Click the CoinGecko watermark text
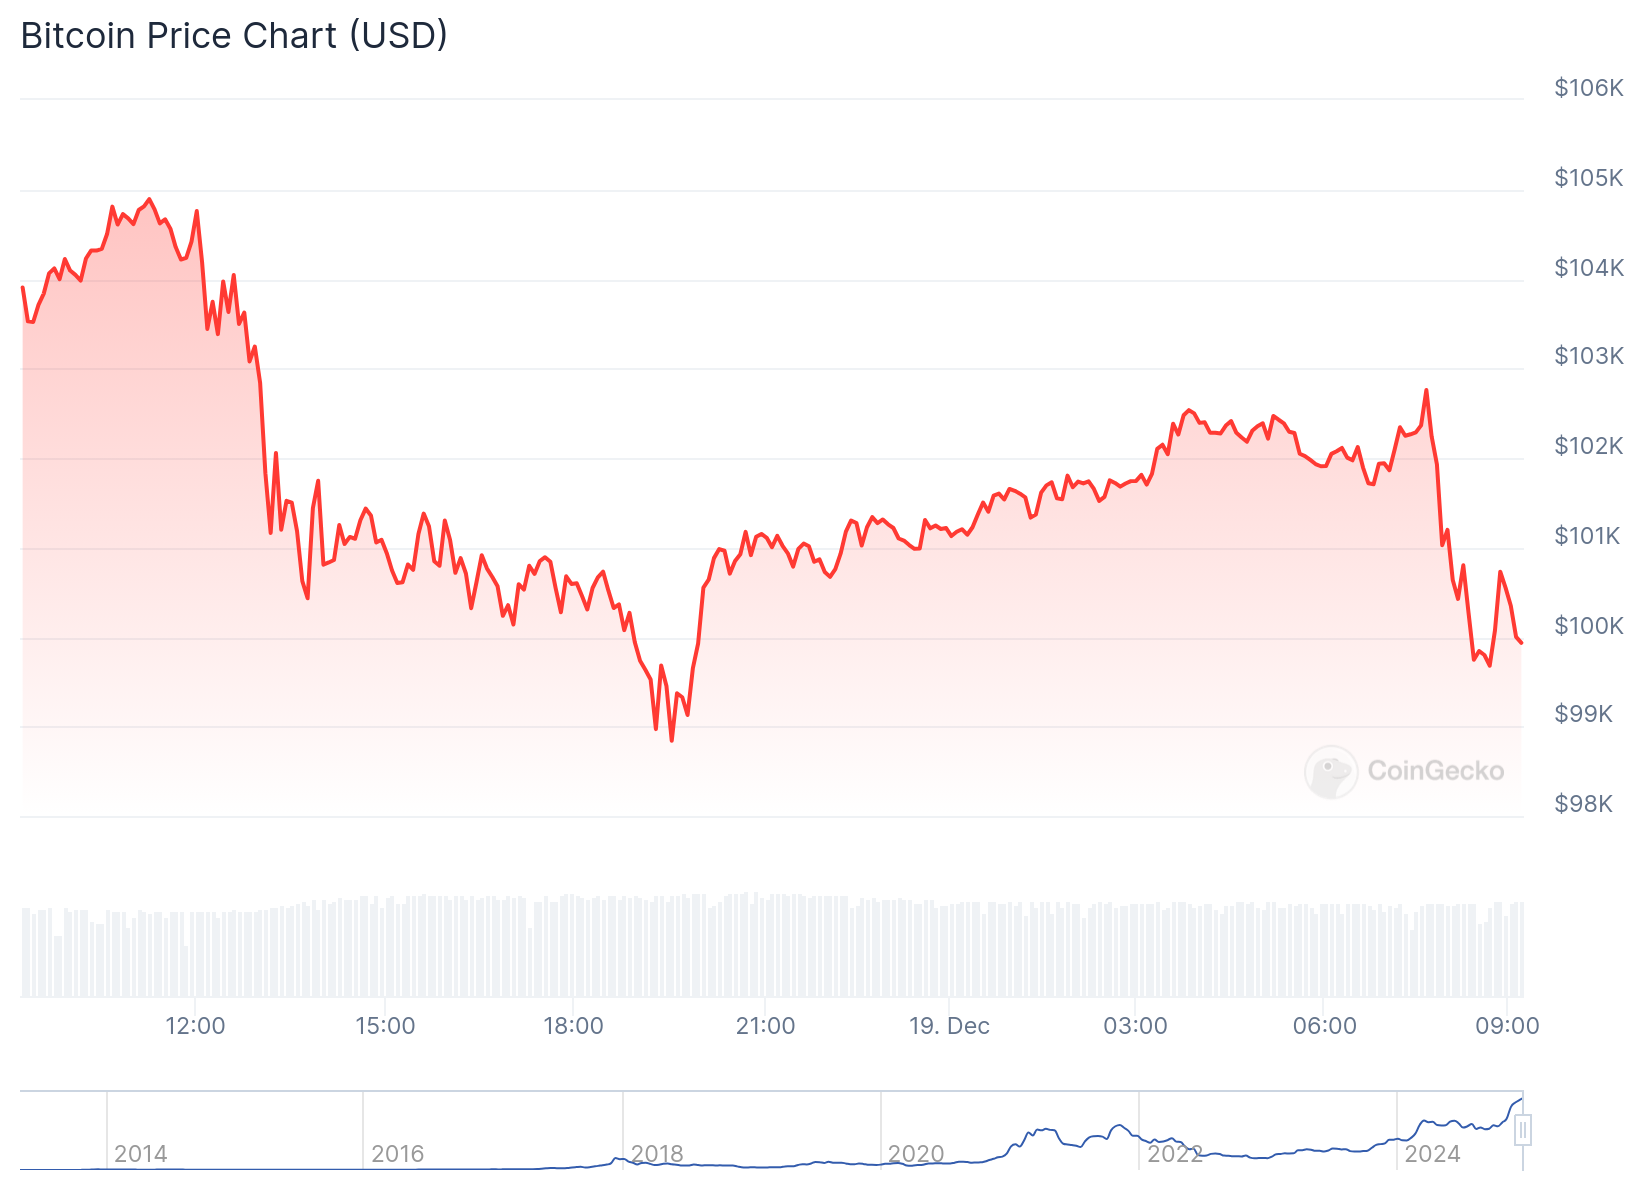Screen dimensions: 1644x1200 point(1435,771)
